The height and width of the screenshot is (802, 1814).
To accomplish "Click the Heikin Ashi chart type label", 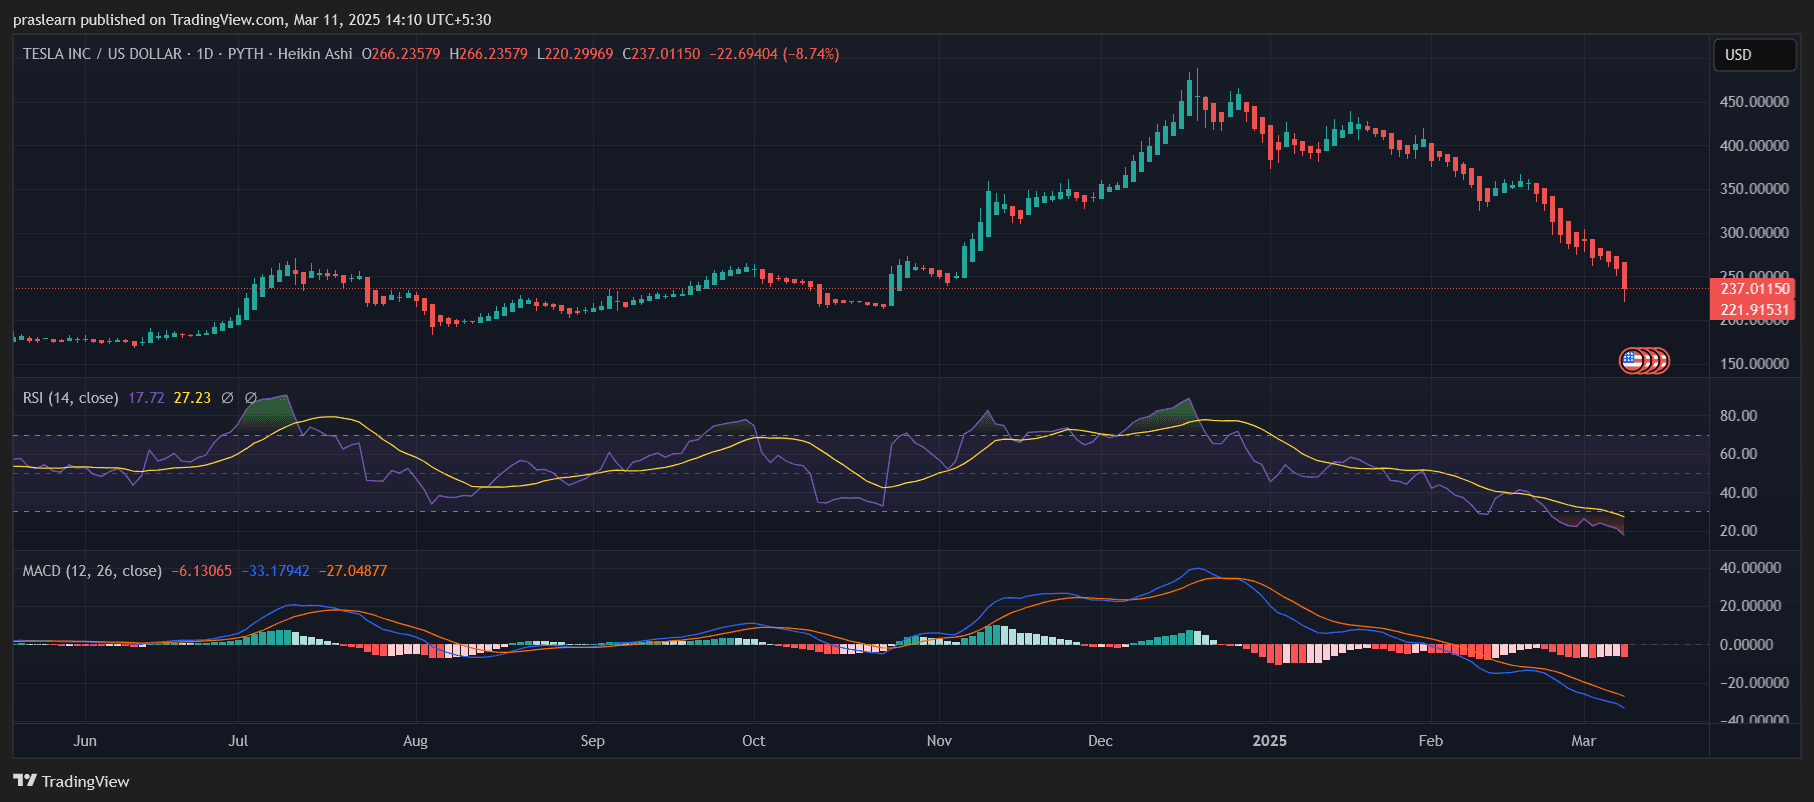I will [315, 54].
